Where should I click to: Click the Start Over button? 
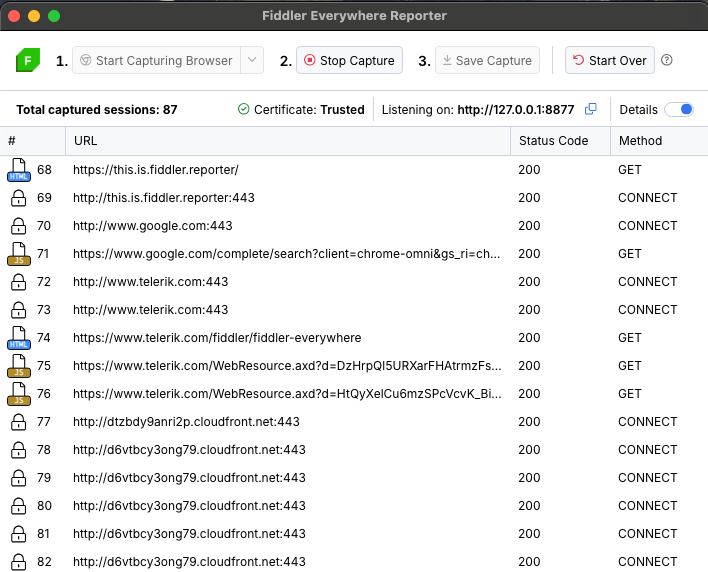(x=610, y=60)
